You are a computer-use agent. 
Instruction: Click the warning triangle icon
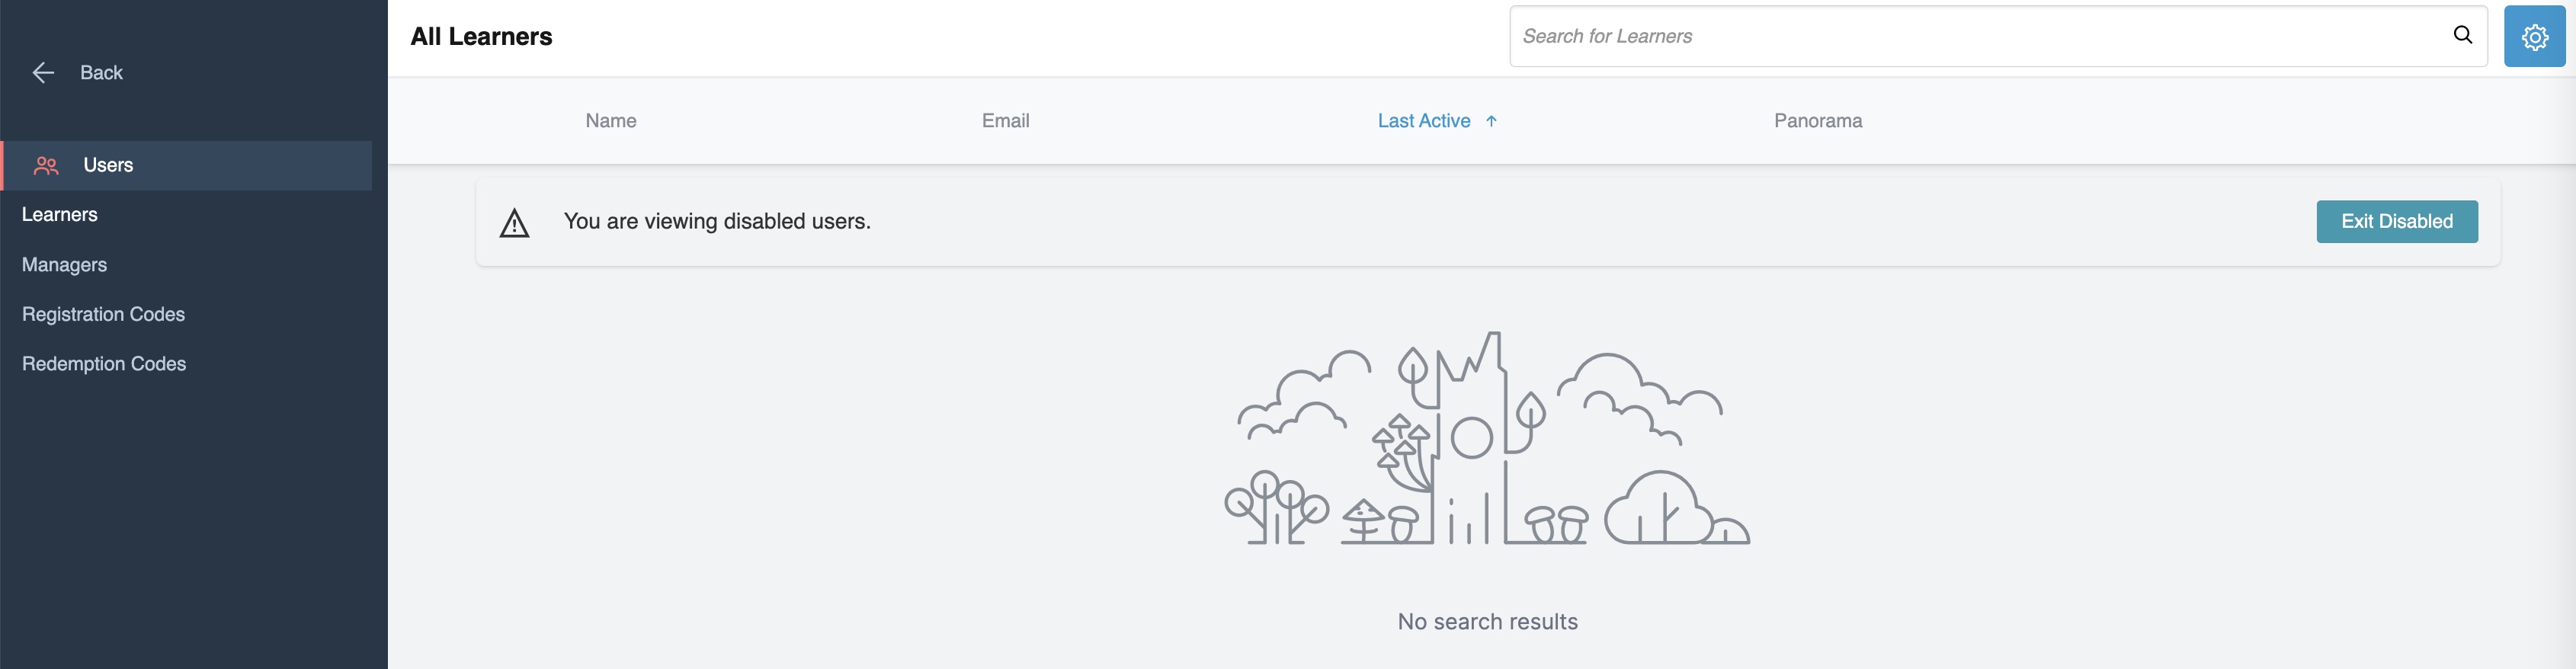click(514, 222)
